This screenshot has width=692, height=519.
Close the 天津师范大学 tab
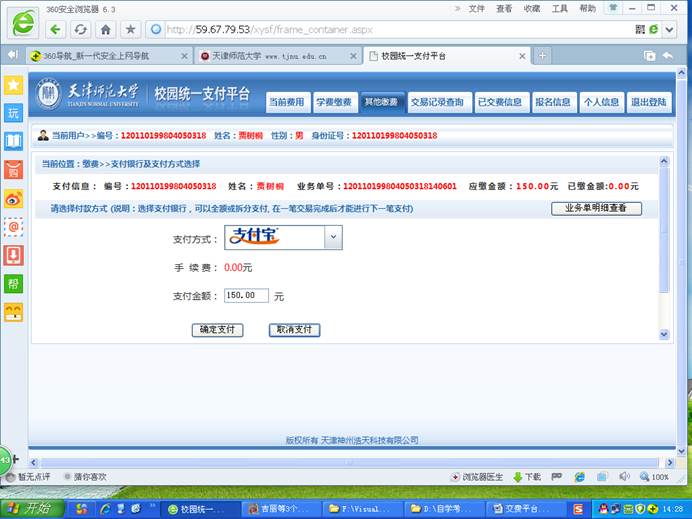coord(353,56)
